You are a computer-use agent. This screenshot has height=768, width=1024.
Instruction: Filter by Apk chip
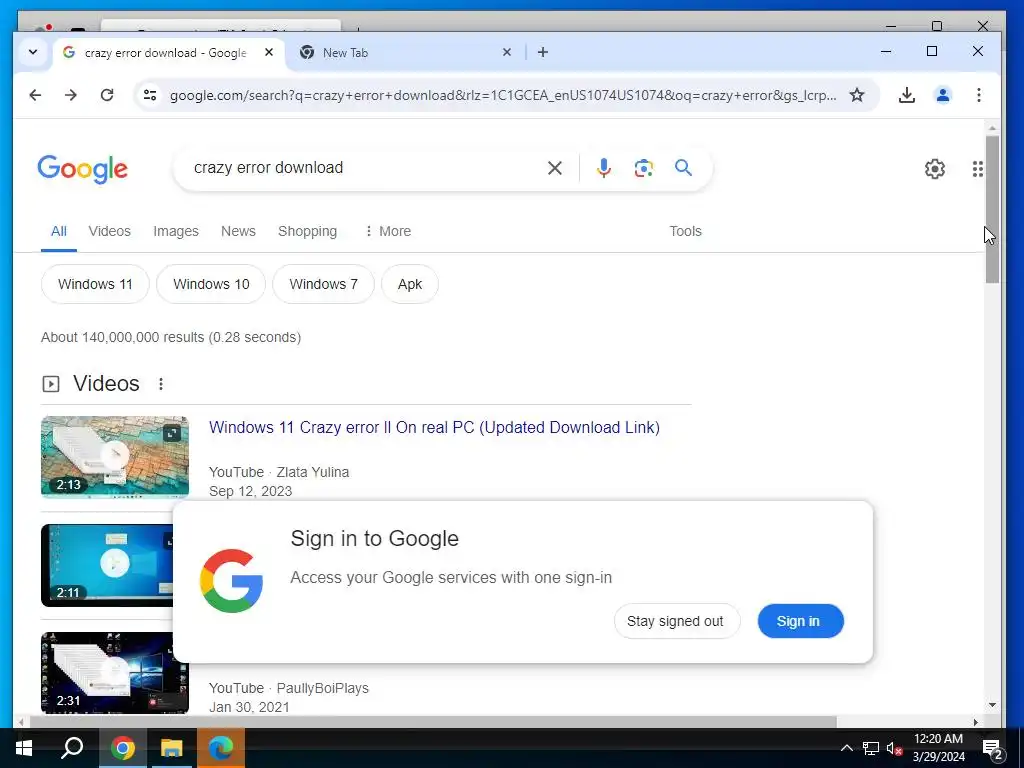click(x=409, y=284)
